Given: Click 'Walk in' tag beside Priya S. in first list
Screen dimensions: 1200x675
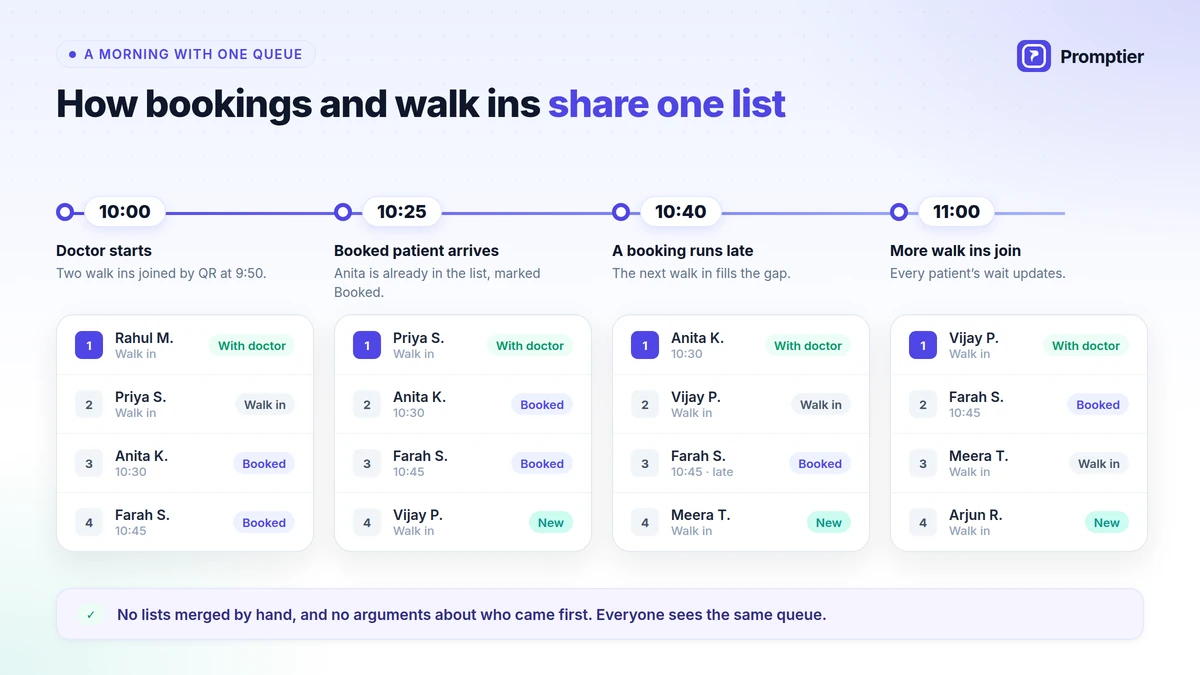Looking at the screenshot, I should pos(265,405).
